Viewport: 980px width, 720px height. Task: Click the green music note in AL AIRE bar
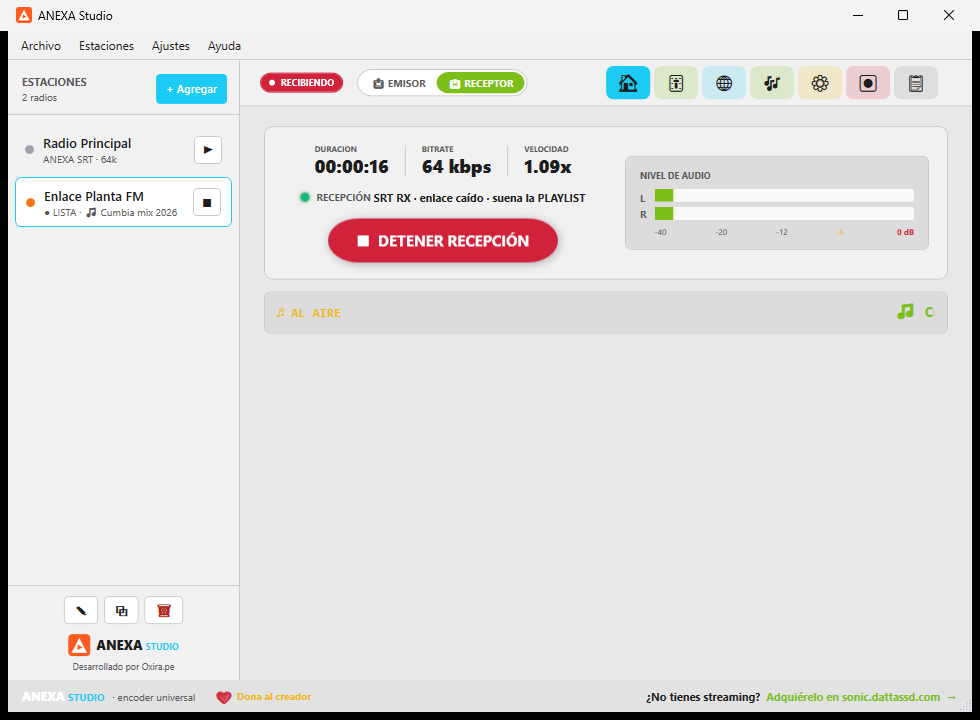[905, 311]
